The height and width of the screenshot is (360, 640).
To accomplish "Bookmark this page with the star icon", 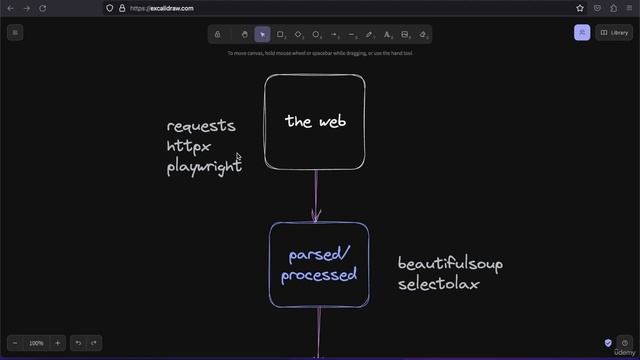I will pos(580,8).
